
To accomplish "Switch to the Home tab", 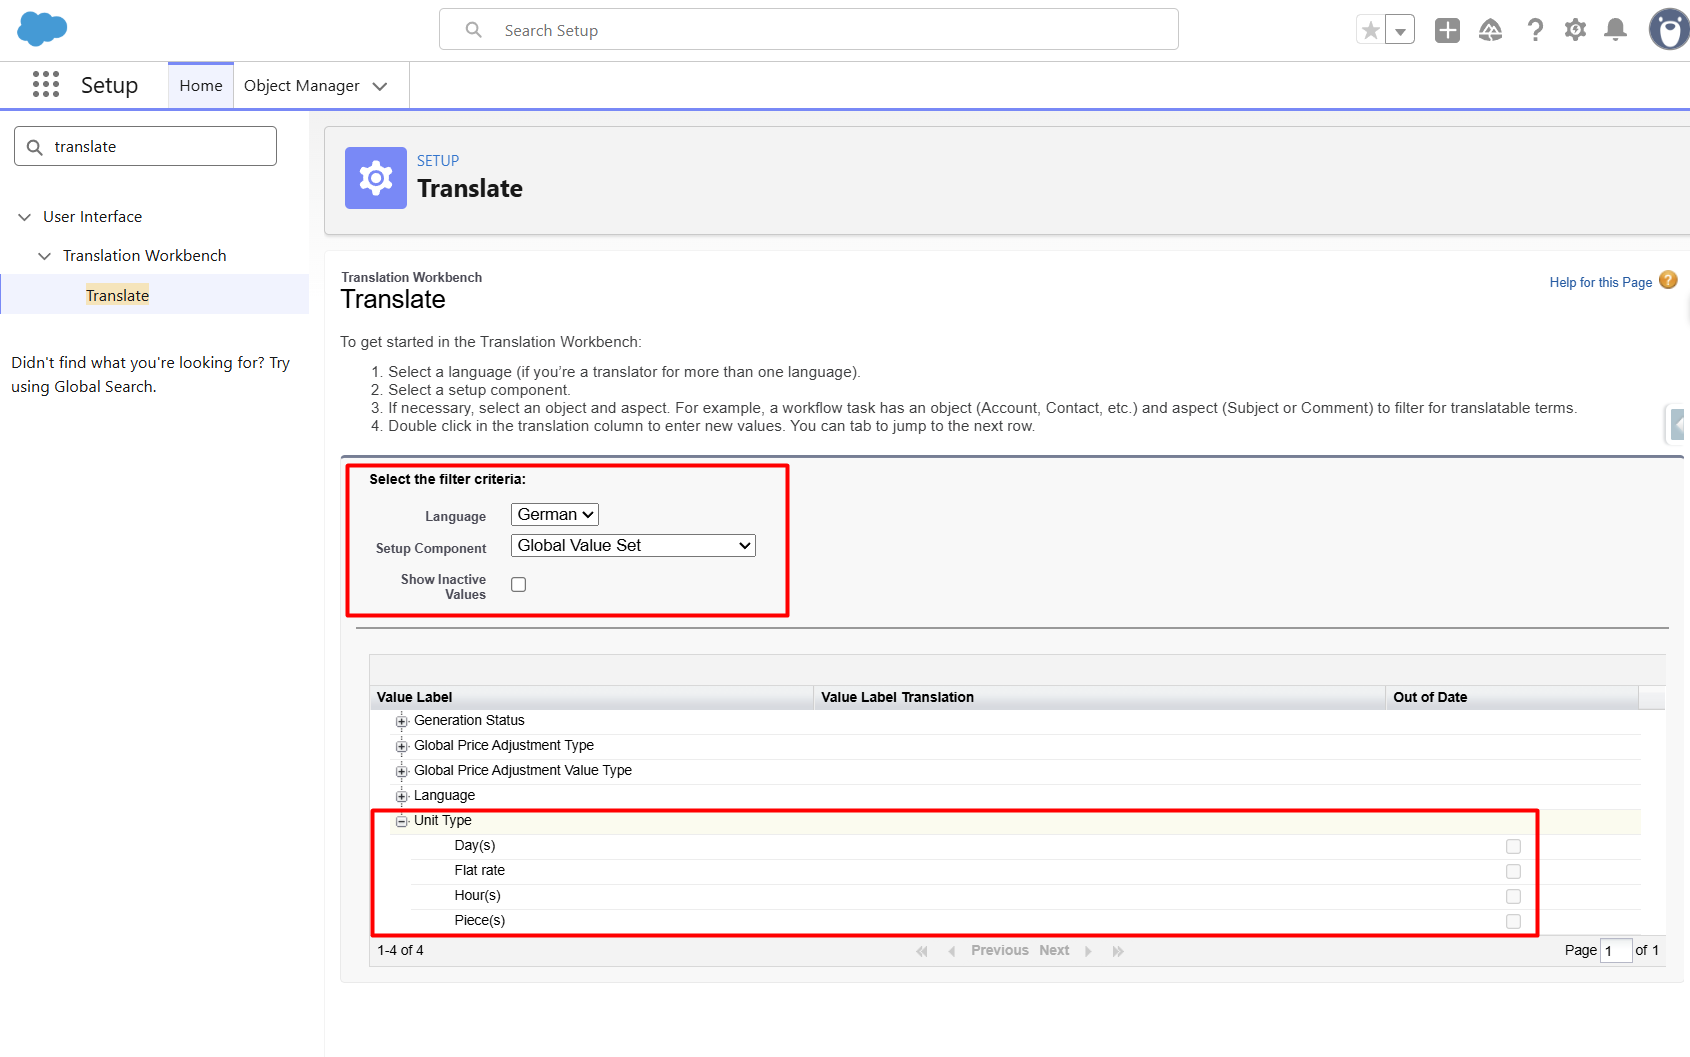I will click(201, 86).
